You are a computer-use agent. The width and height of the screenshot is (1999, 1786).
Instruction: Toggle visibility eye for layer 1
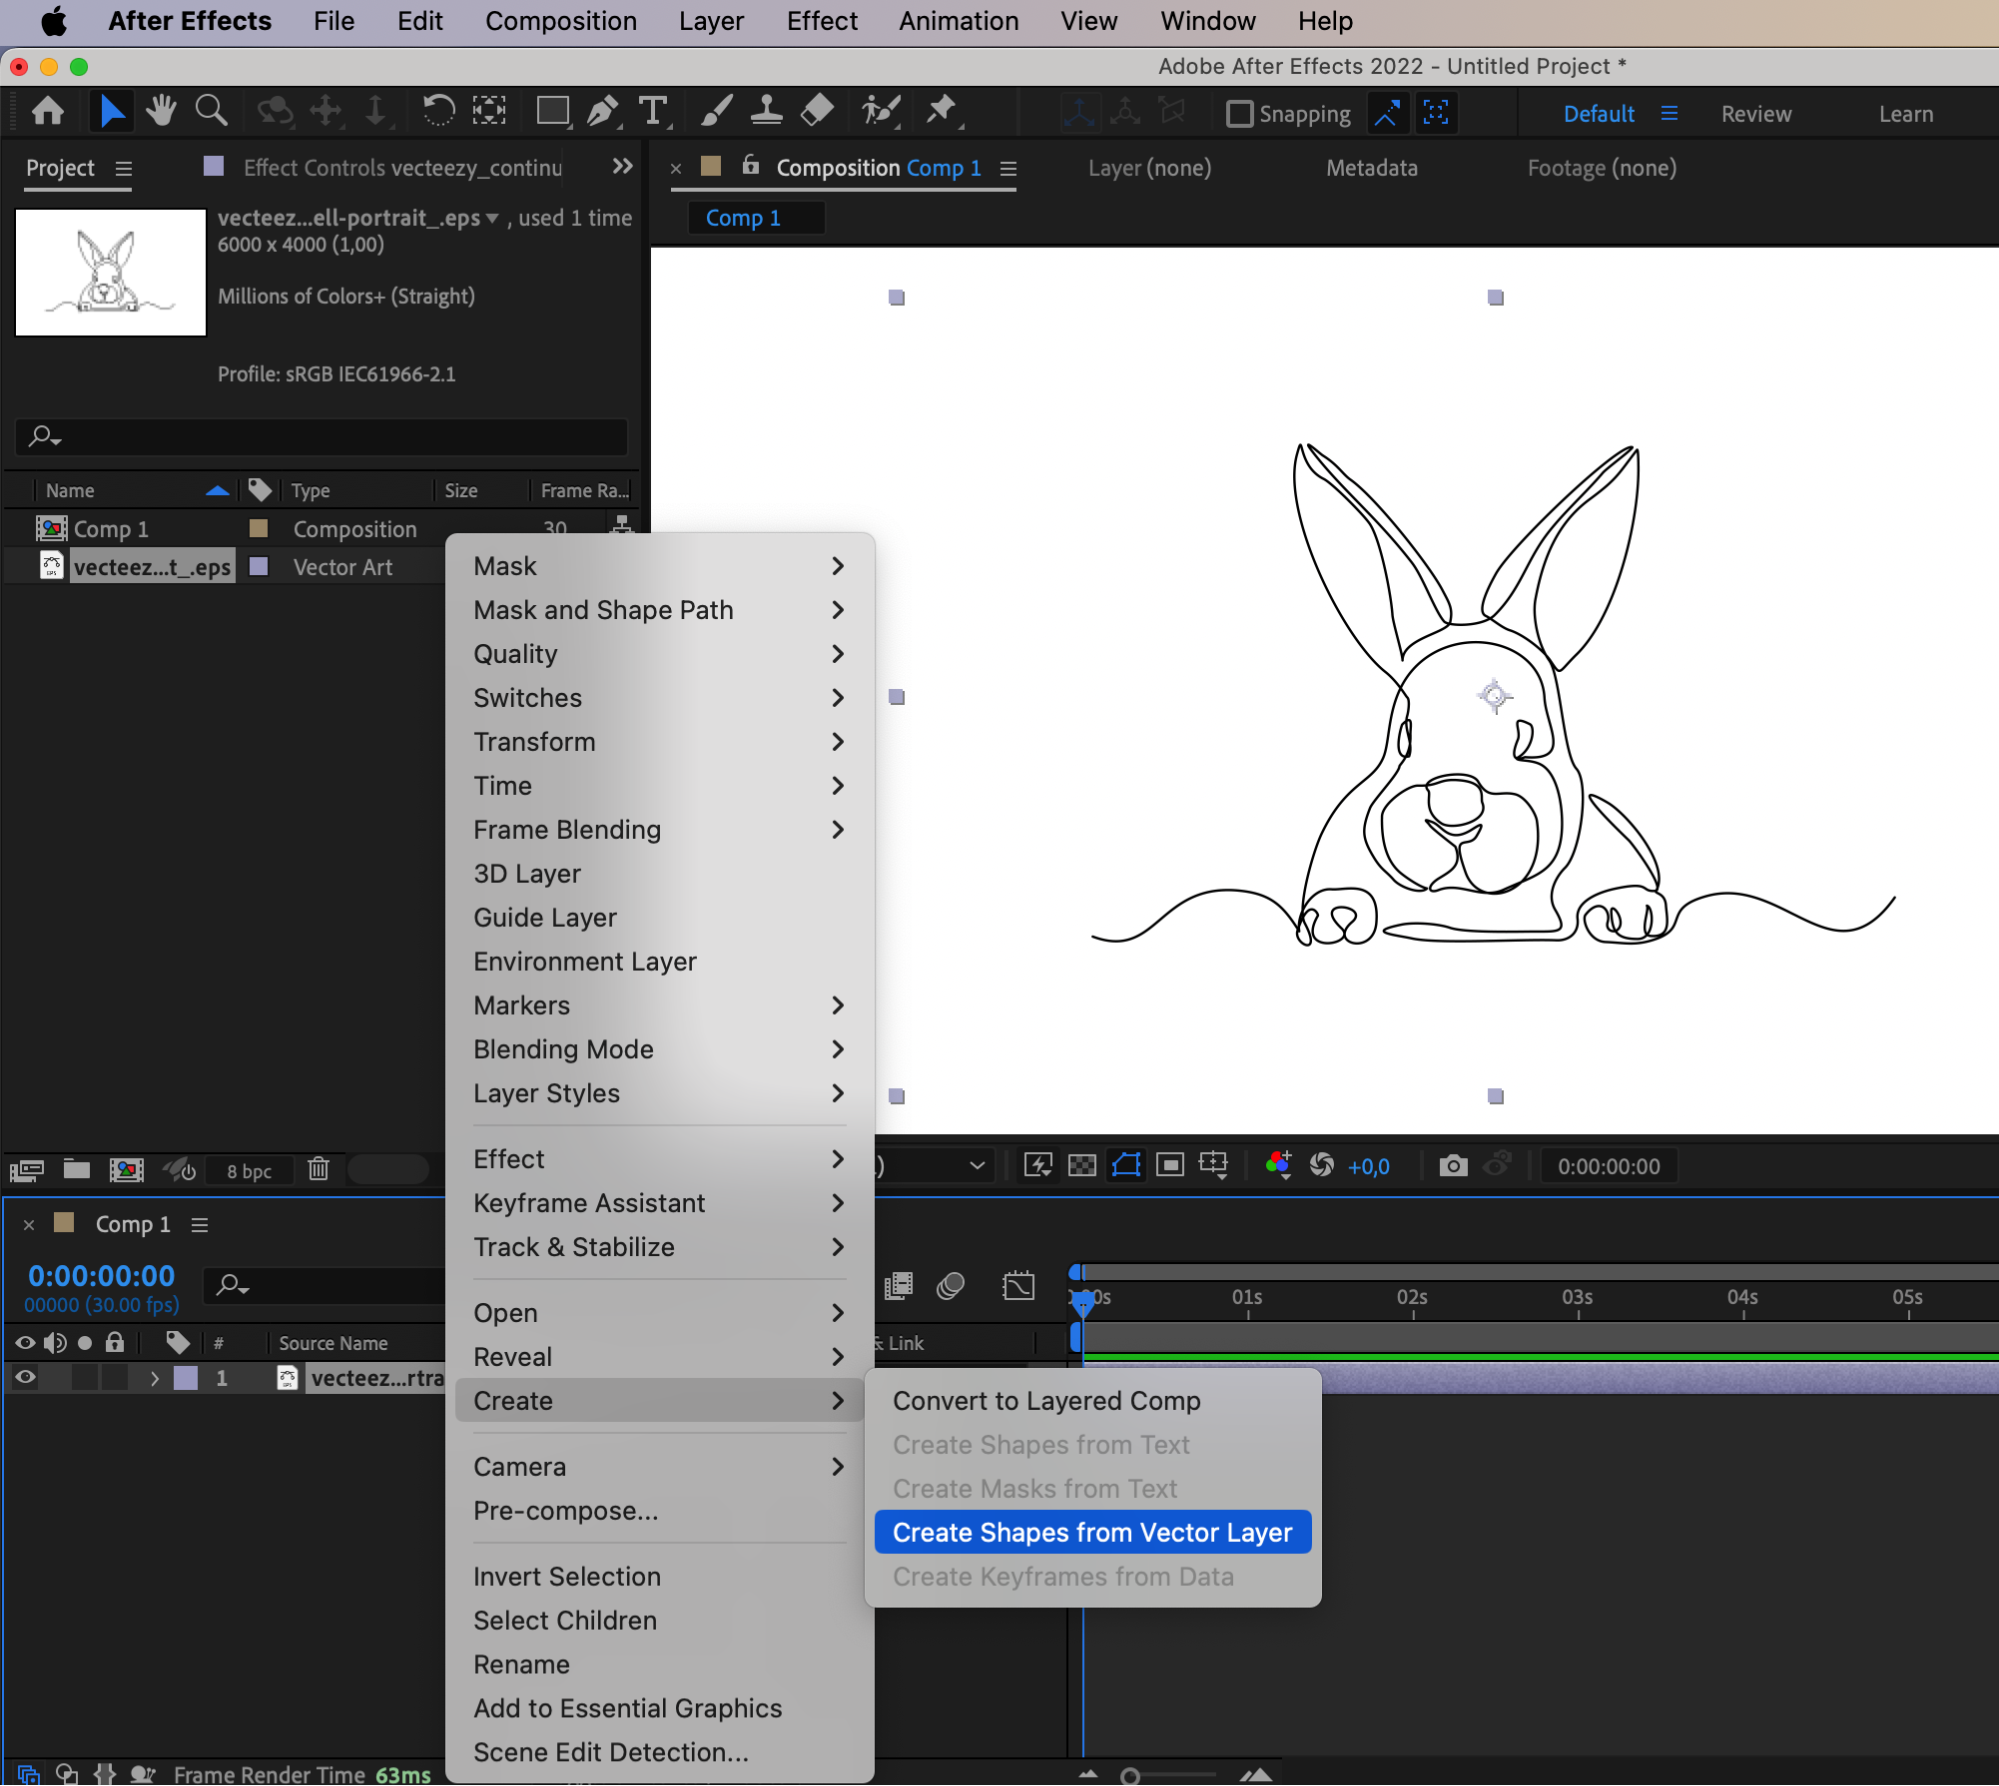(x=25, y=1378)
